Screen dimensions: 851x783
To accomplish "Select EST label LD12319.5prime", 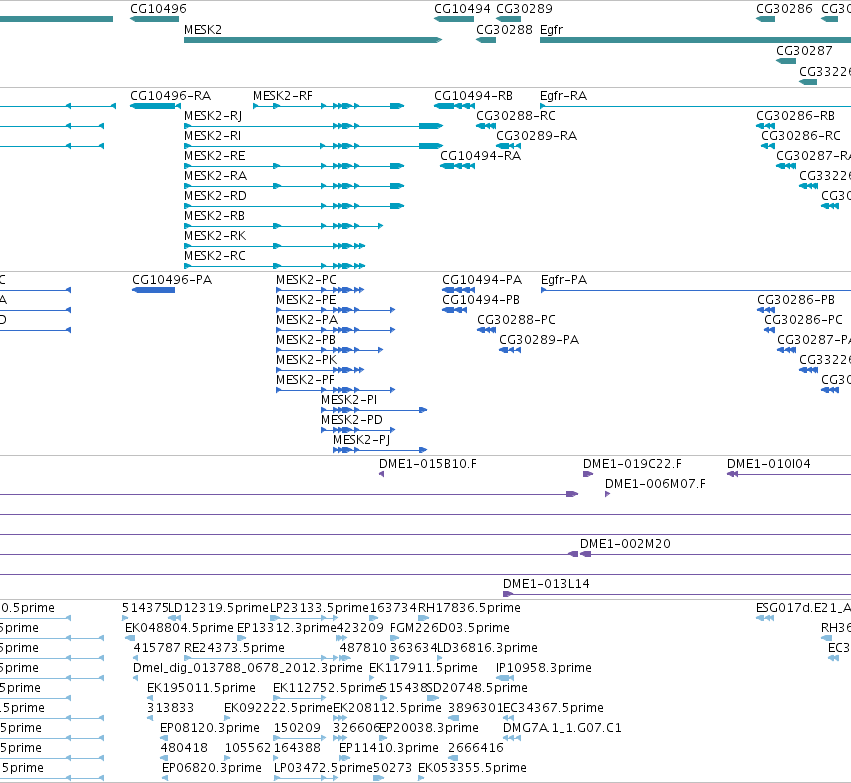I will coord(219,608).
